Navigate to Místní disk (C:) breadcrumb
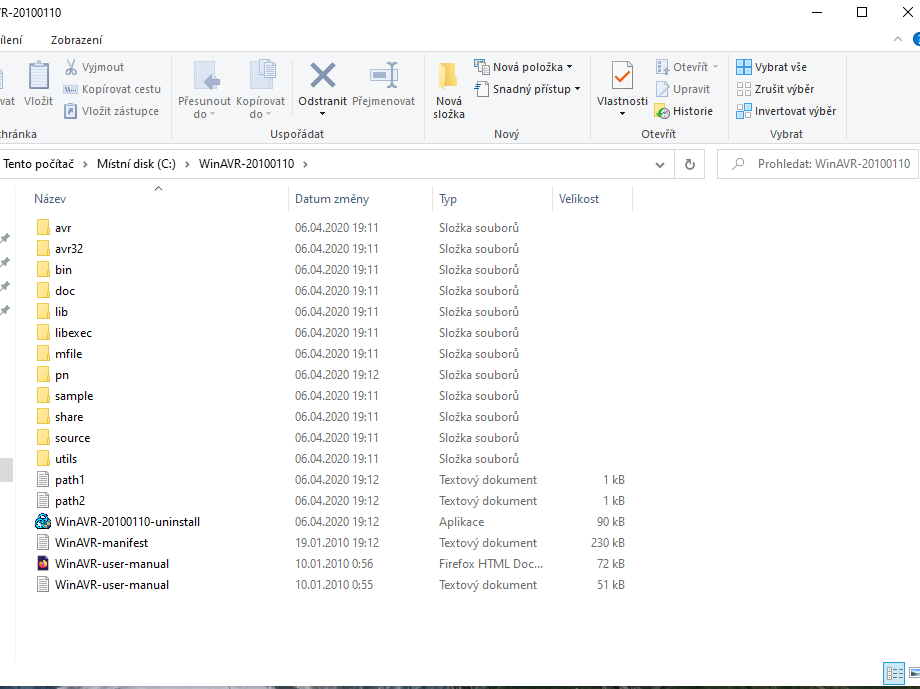 click(136, 164)
